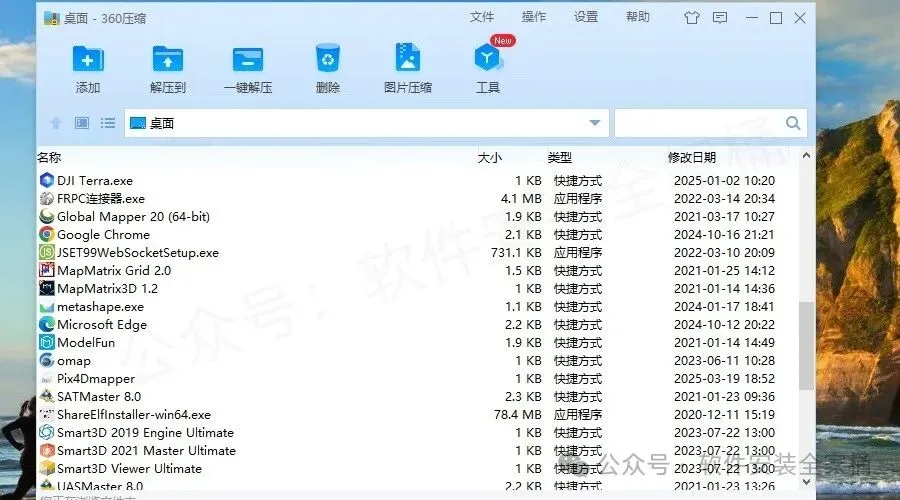
Task: Select the Pix4Dmapper file name
Action: click(96, 379)
